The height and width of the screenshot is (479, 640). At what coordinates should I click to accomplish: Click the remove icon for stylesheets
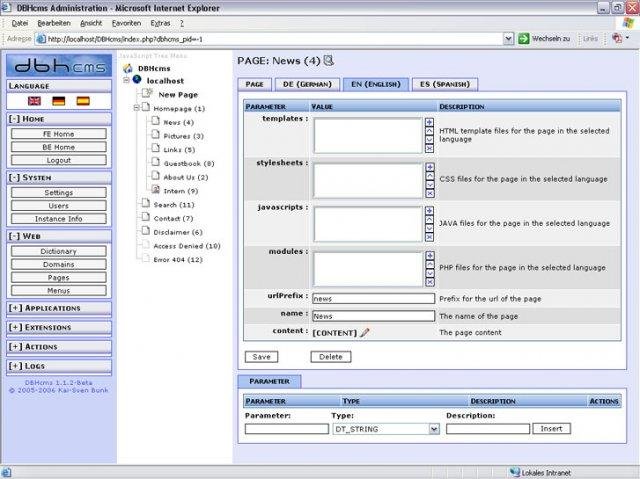[430, 193]
